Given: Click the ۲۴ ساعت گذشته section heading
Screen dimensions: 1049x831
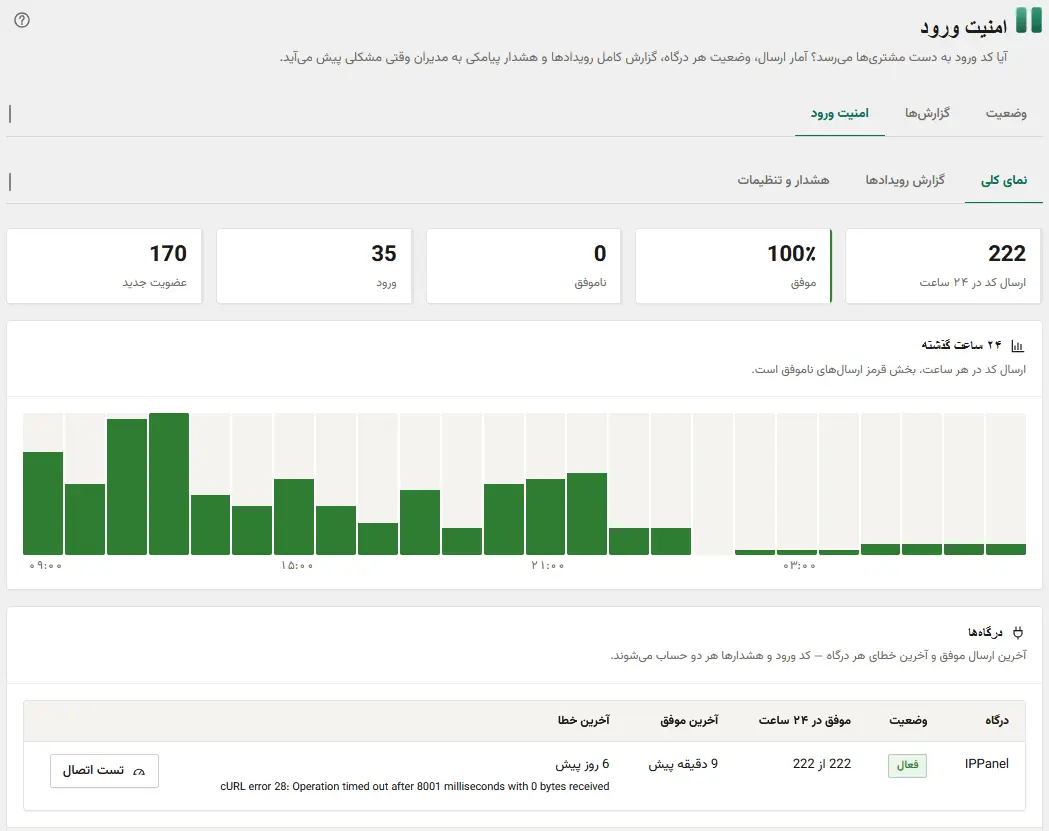Looking at the screenshot, I should pos(961,345).
